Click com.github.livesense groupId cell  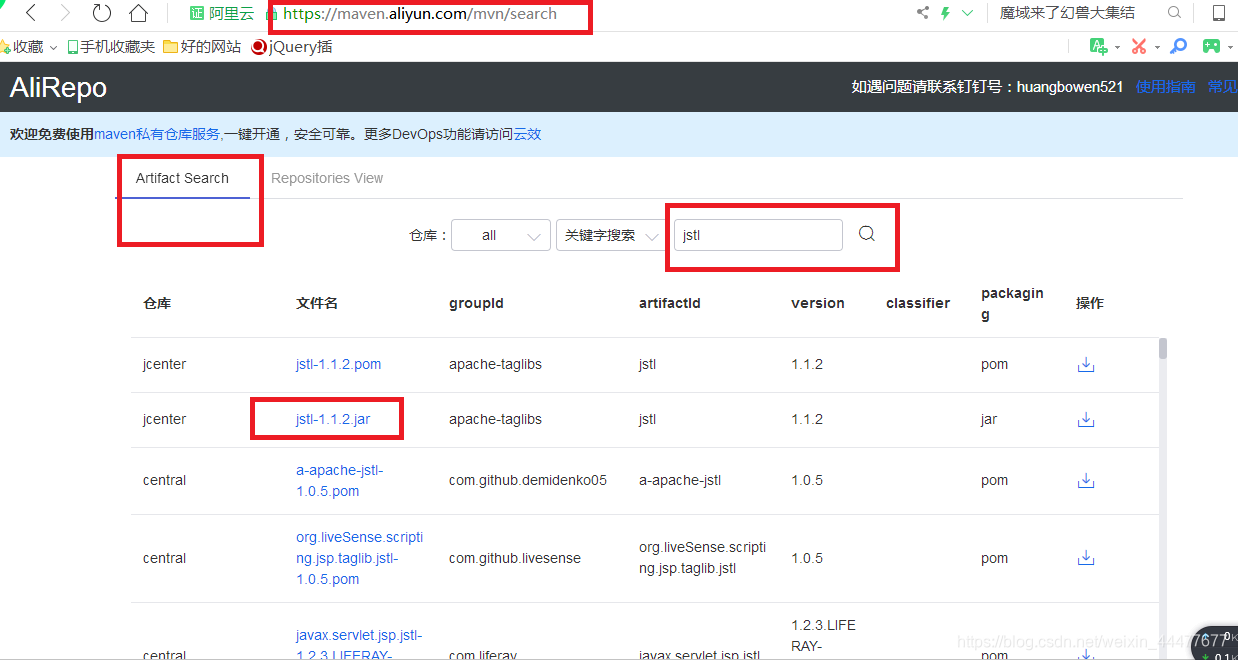[x=515, y=558]
